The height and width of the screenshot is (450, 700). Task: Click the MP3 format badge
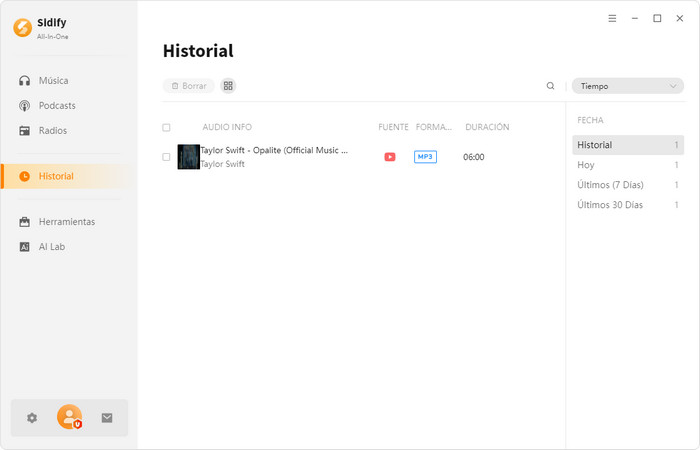425,157
